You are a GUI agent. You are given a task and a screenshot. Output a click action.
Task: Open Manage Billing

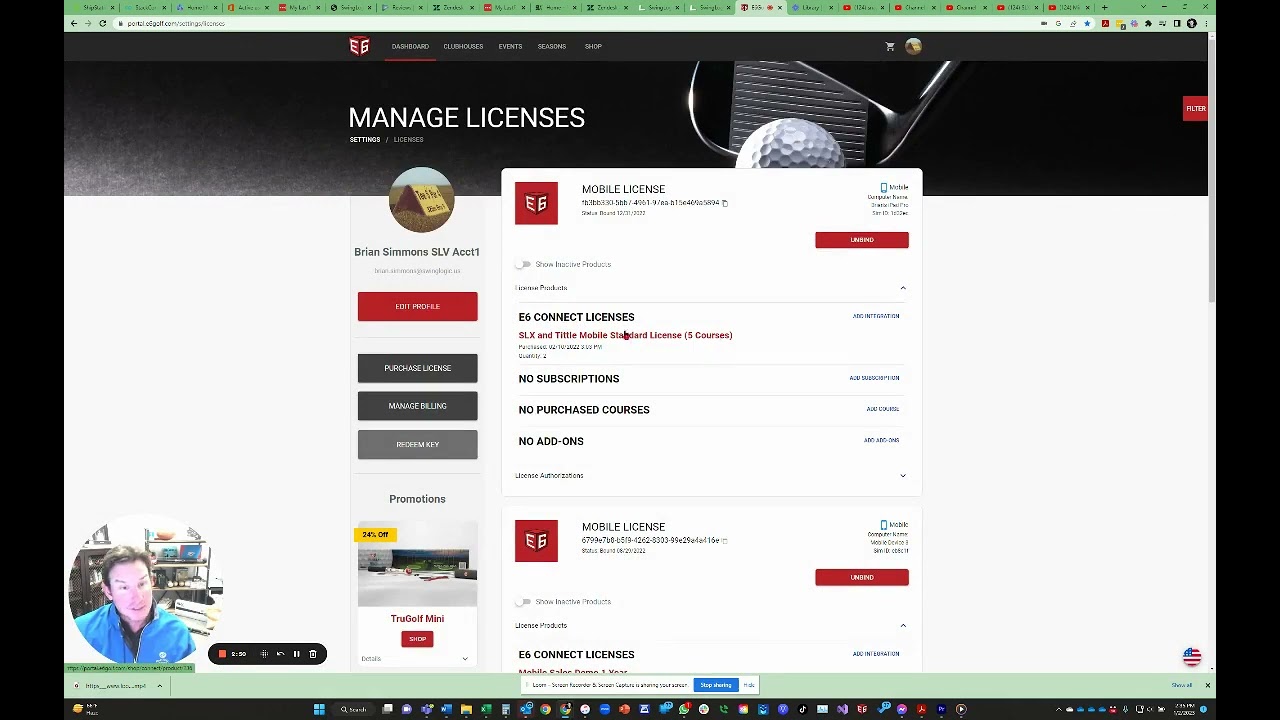[417, 406]
